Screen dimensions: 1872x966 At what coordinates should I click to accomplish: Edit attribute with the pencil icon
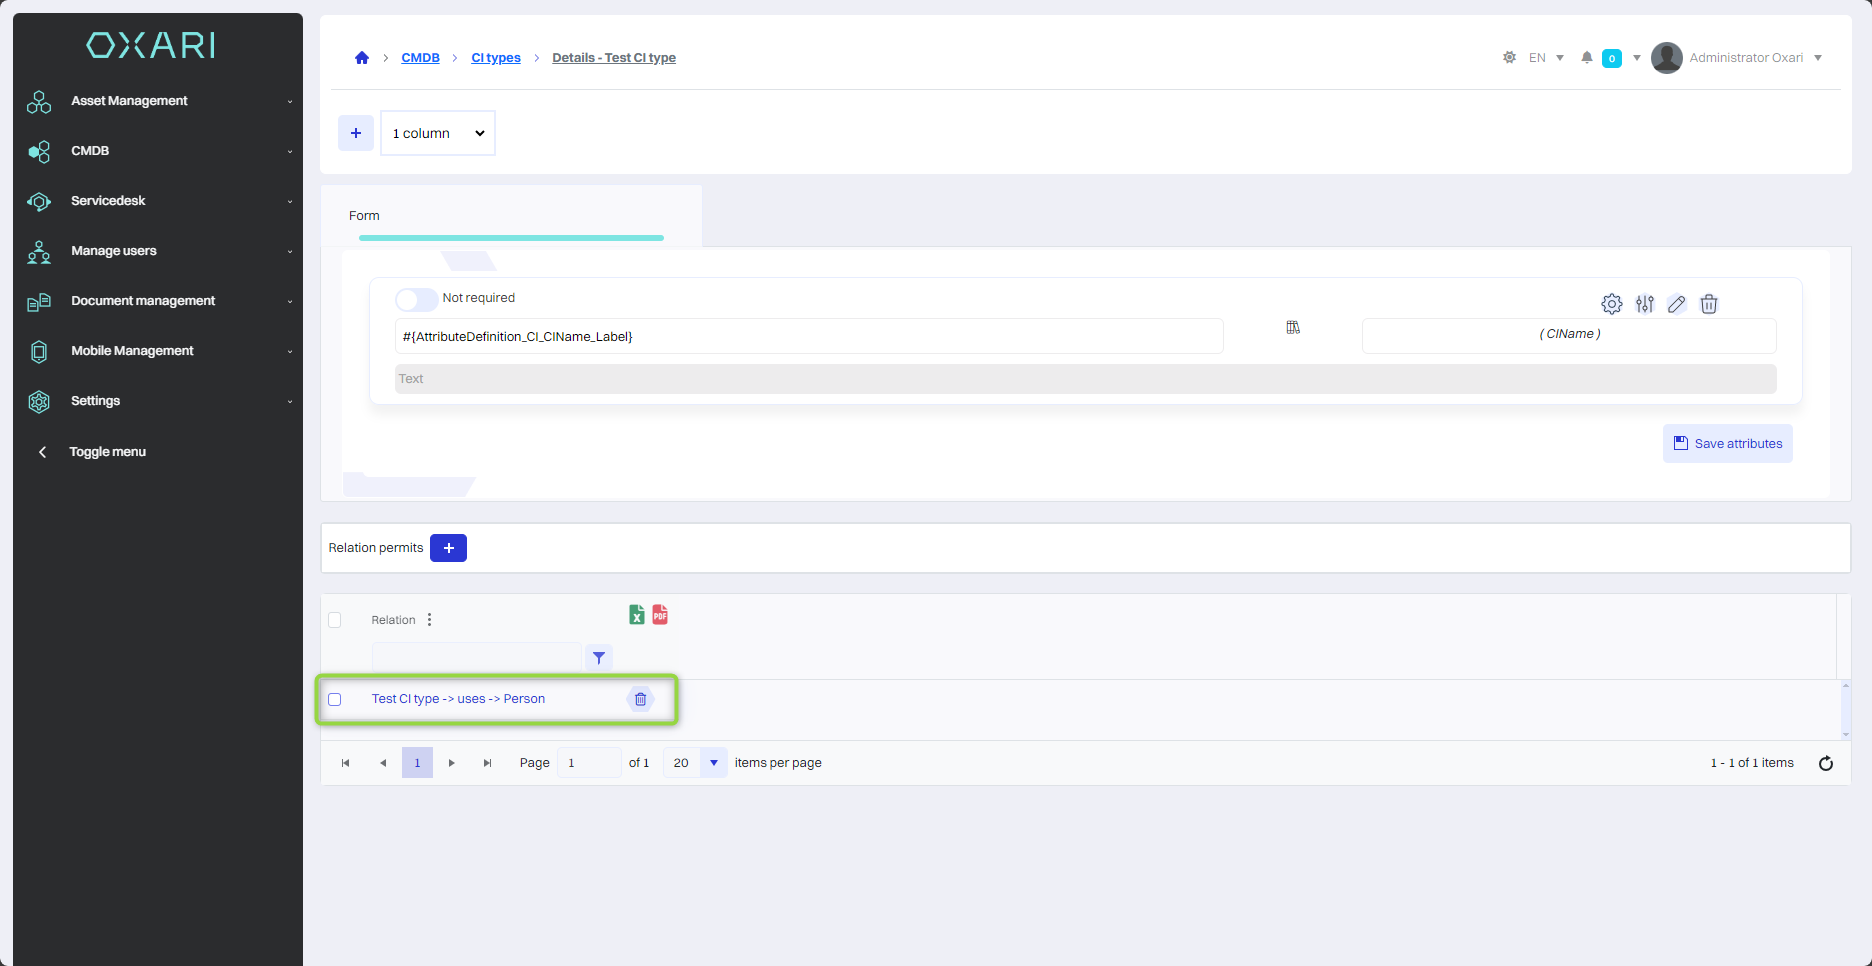(x=1677, y=304)
